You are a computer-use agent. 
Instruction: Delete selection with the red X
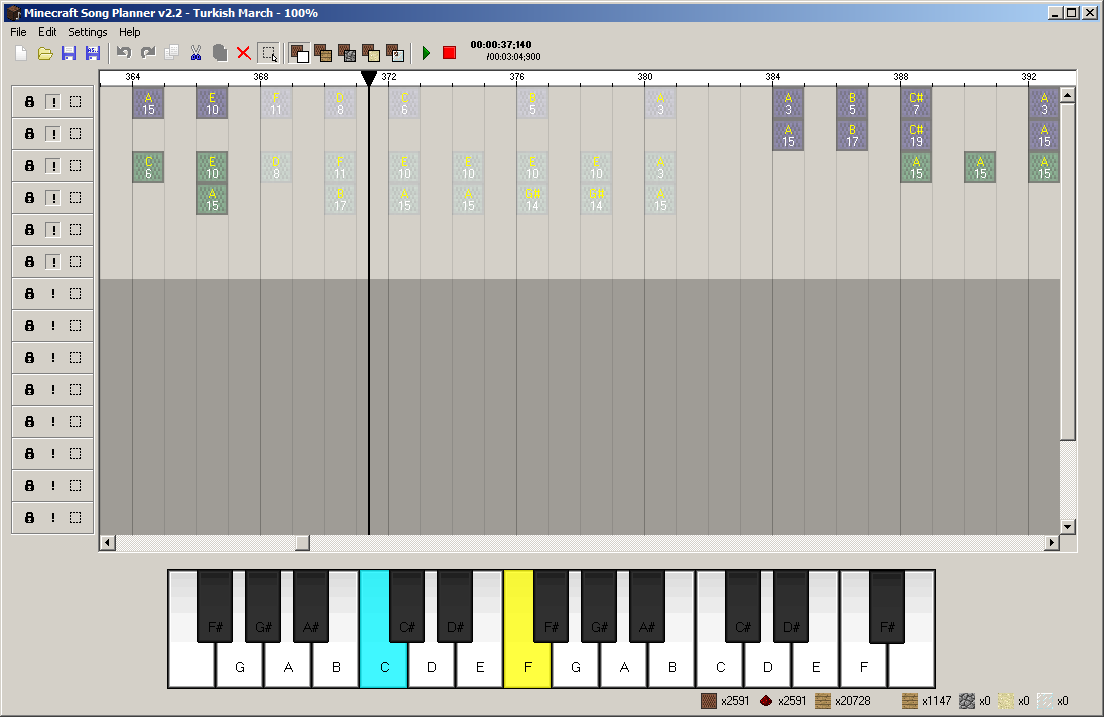click(244, 53)
